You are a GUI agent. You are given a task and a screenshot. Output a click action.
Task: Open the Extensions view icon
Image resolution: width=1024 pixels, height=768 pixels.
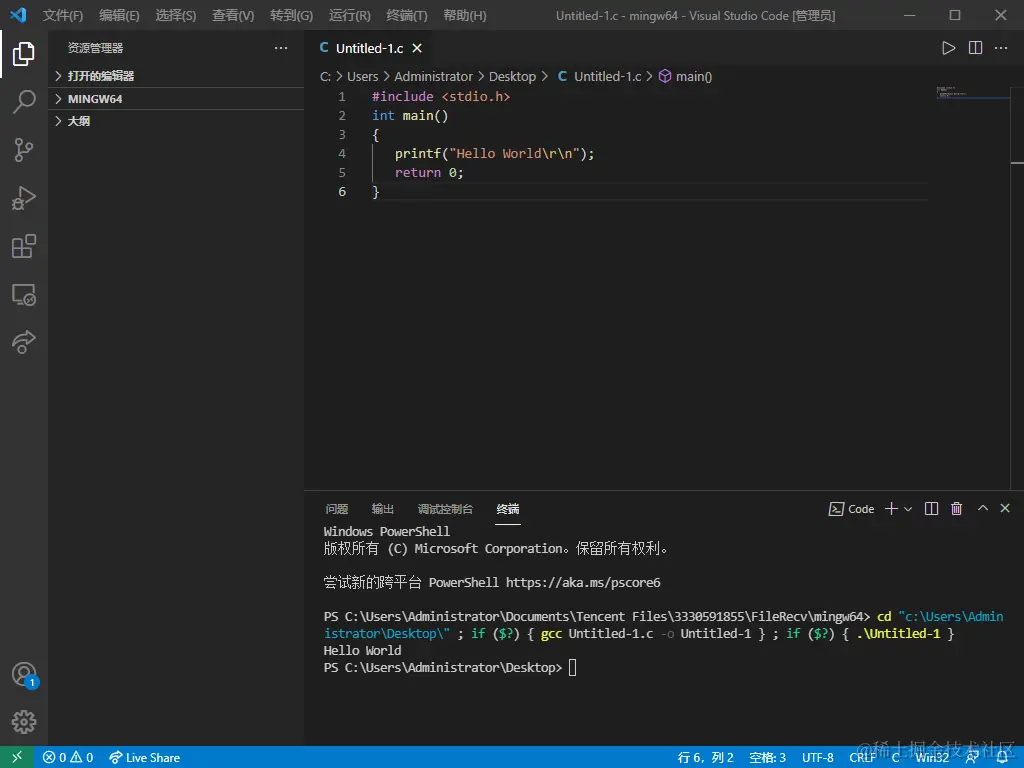(24, 246)
